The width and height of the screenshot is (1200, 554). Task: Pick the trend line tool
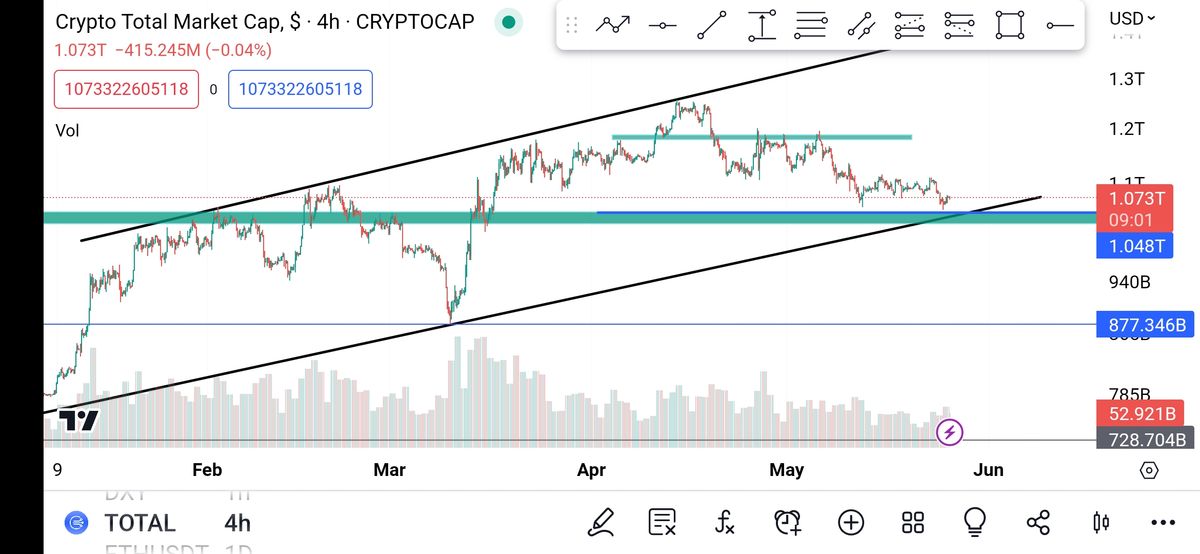(x=712, y=25)
